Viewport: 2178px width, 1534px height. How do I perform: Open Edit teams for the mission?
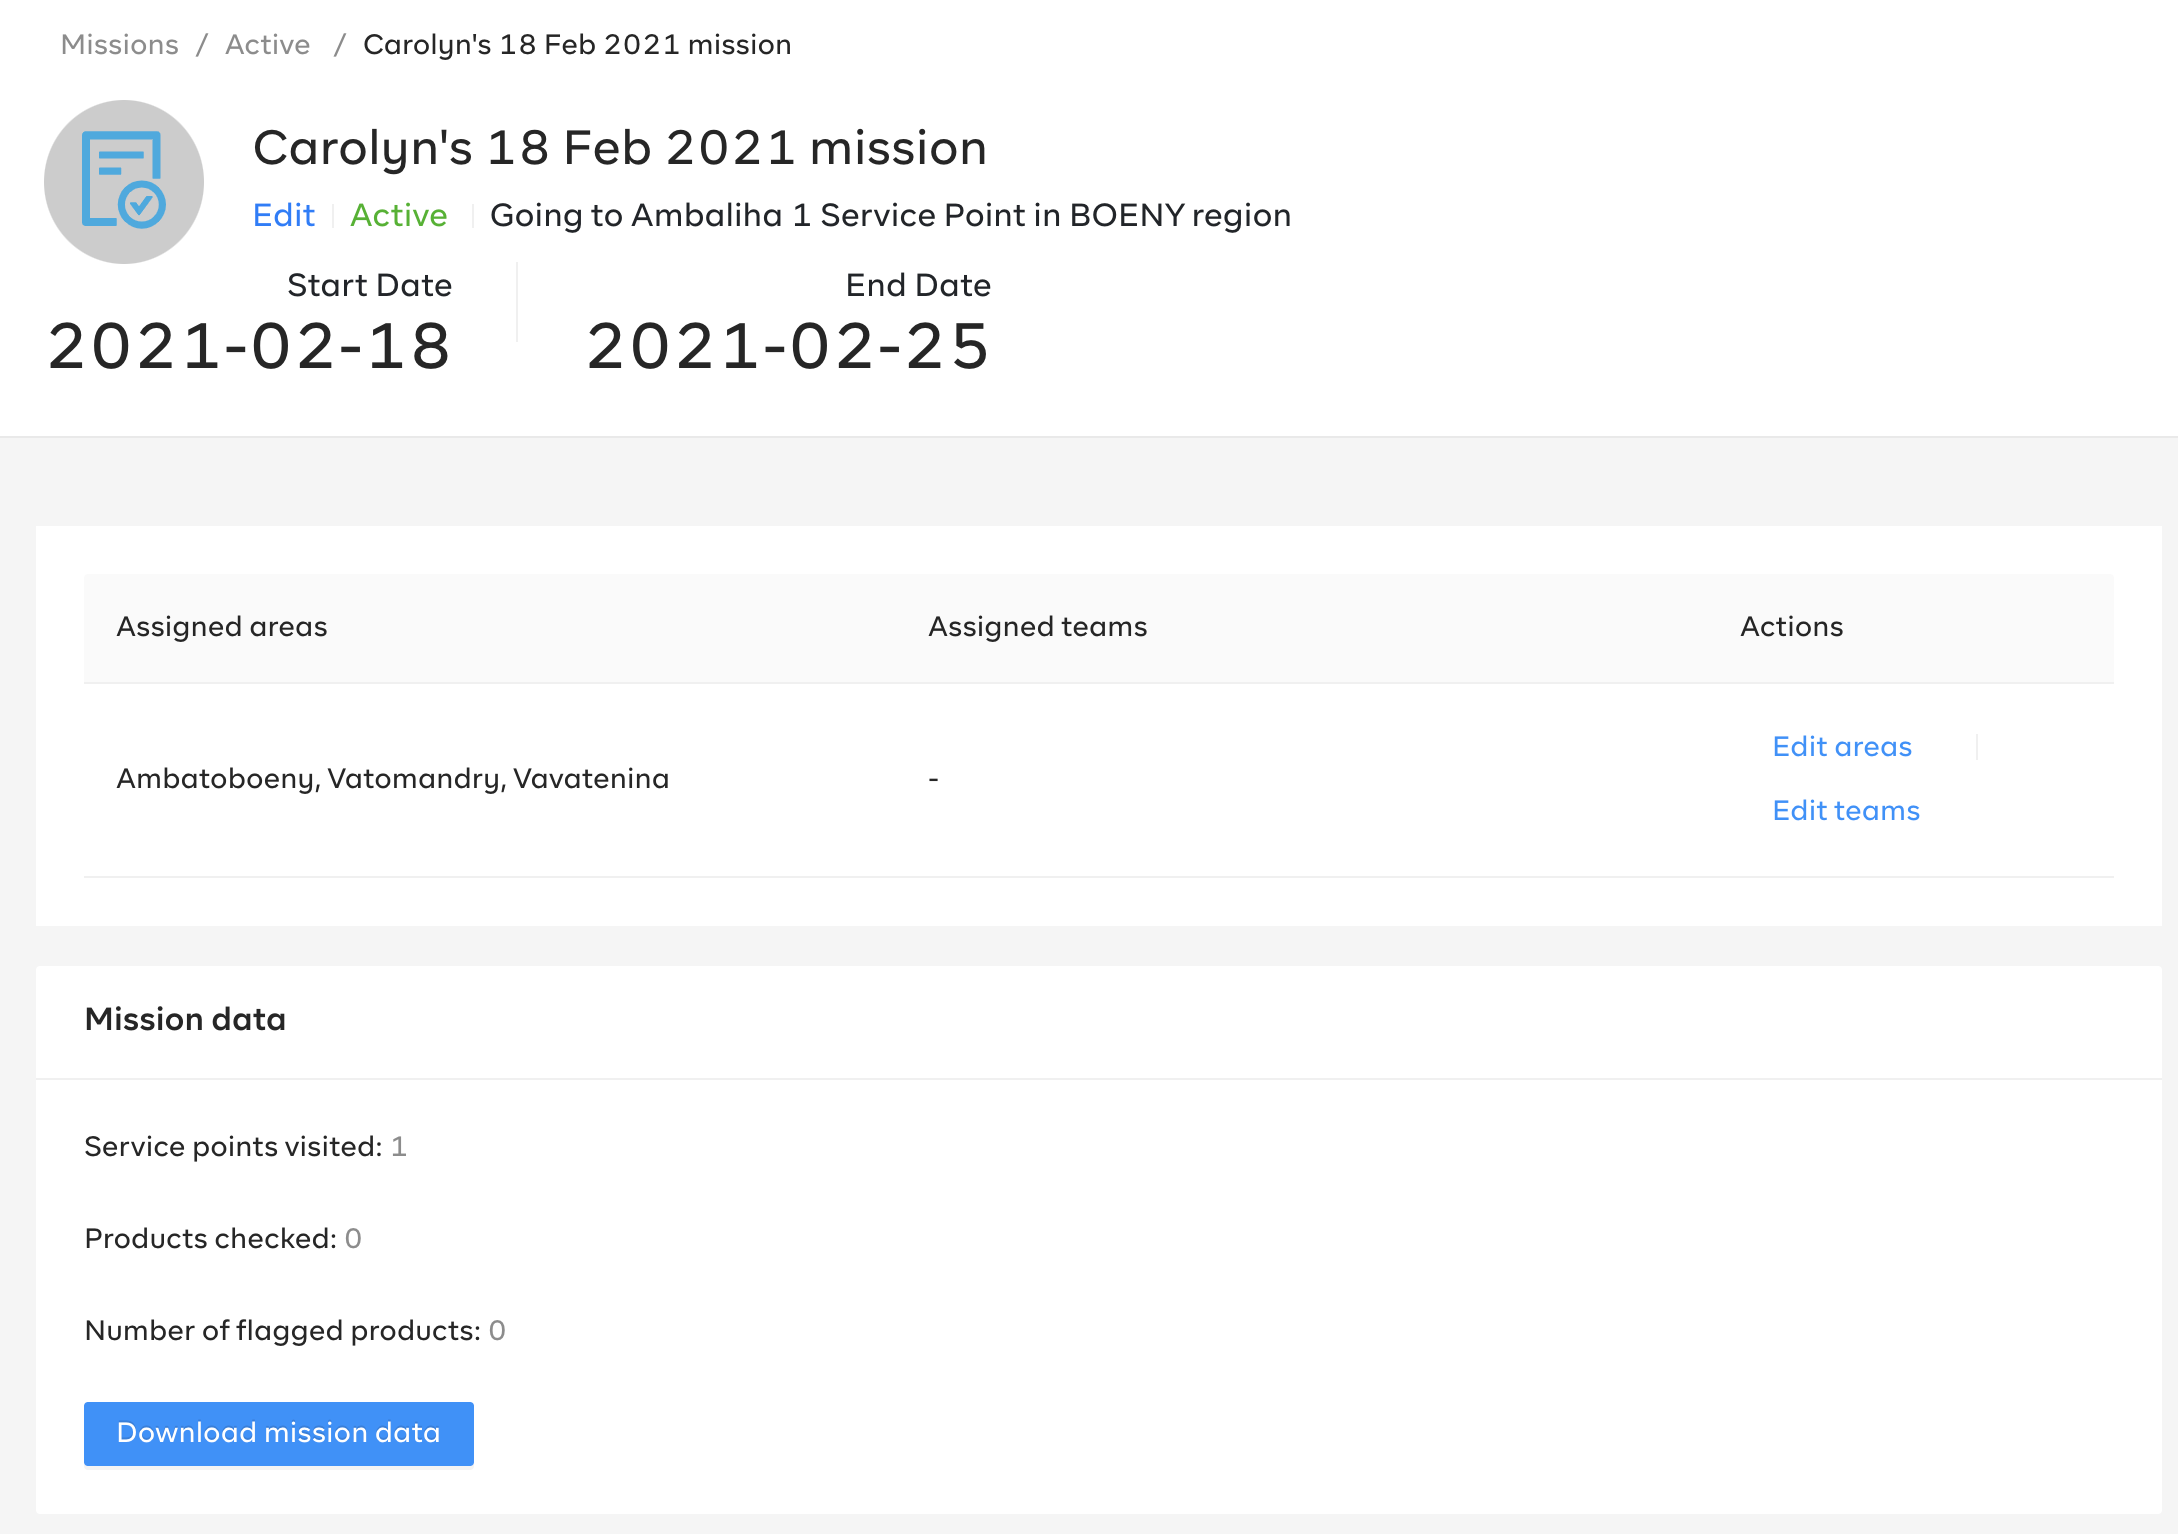click(x=1845, y=810)
